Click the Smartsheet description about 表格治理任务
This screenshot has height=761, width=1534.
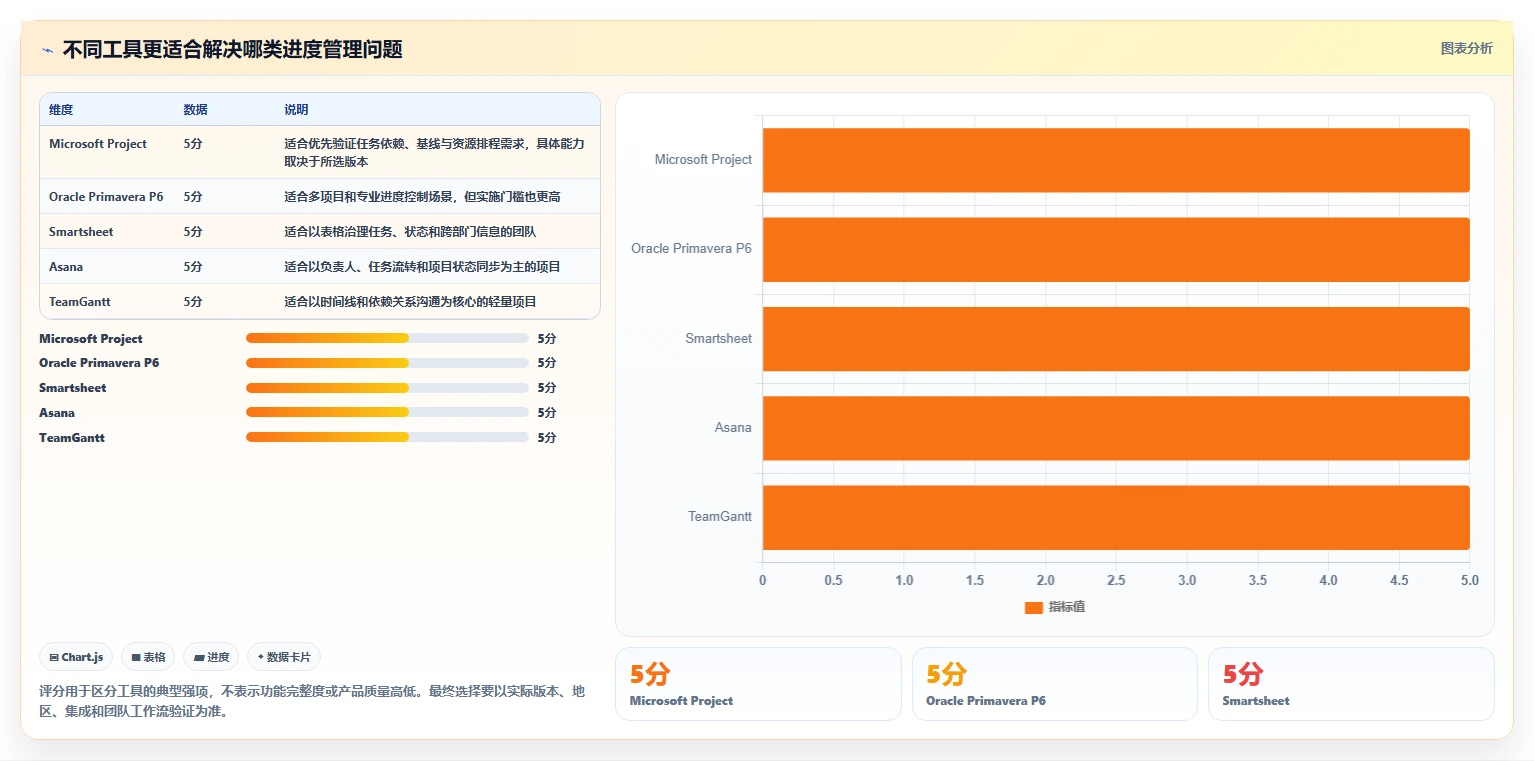(410, 232)
